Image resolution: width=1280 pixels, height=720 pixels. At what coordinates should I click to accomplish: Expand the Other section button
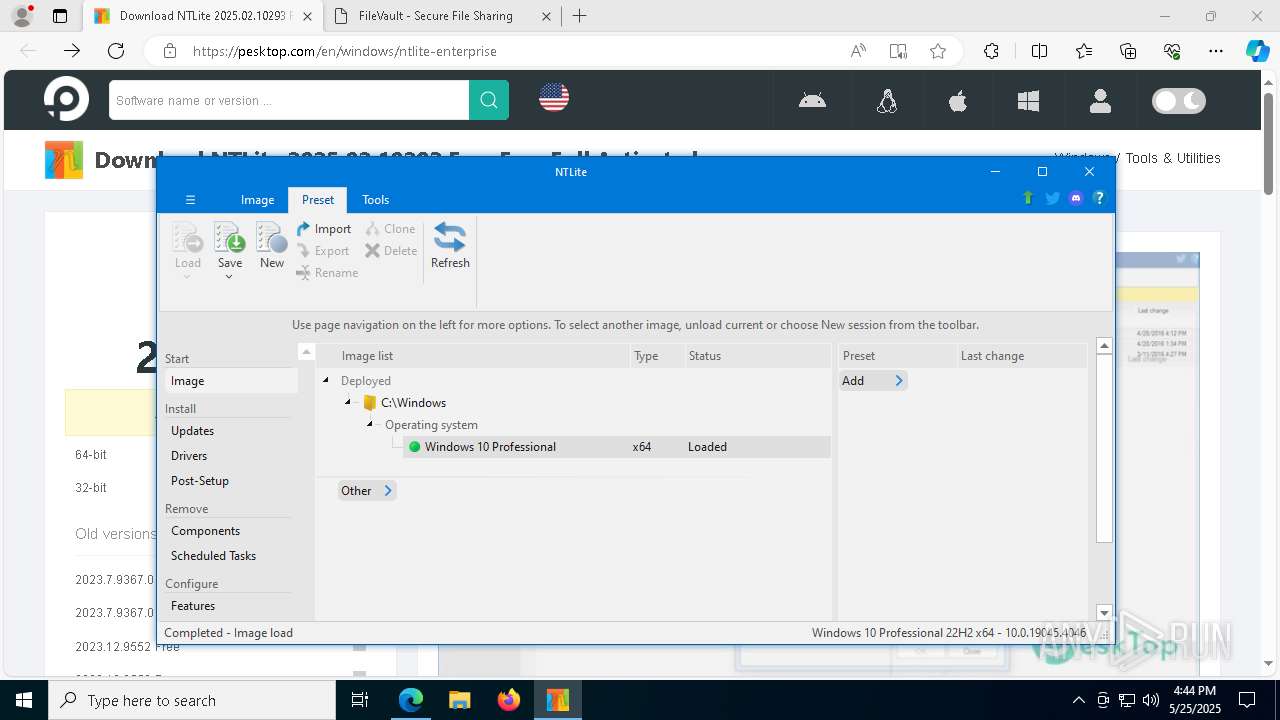[367, 491]
